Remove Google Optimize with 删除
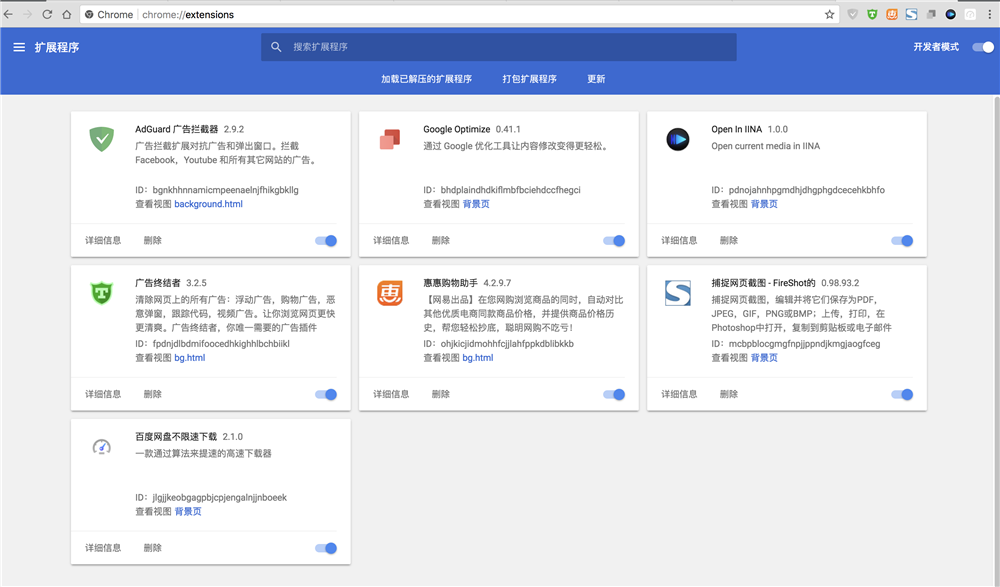 pyautogui.click(x=441, y=241)
